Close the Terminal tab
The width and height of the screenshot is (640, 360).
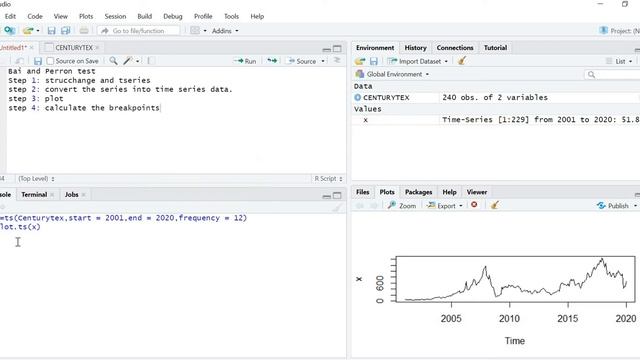coord(52,195)
